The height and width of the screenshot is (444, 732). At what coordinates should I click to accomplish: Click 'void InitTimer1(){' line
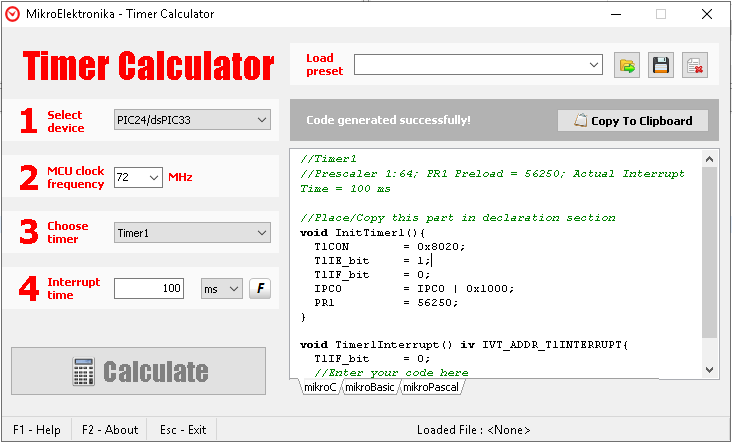(x=363, y=233)
